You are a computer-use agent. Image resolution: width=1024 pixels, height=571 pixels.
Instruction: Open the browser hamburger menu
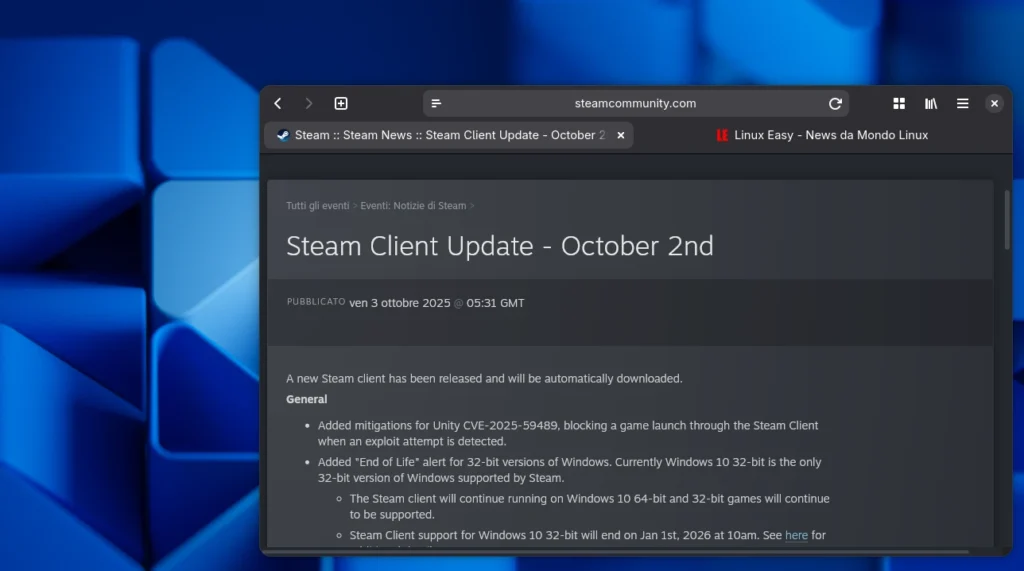963,103
